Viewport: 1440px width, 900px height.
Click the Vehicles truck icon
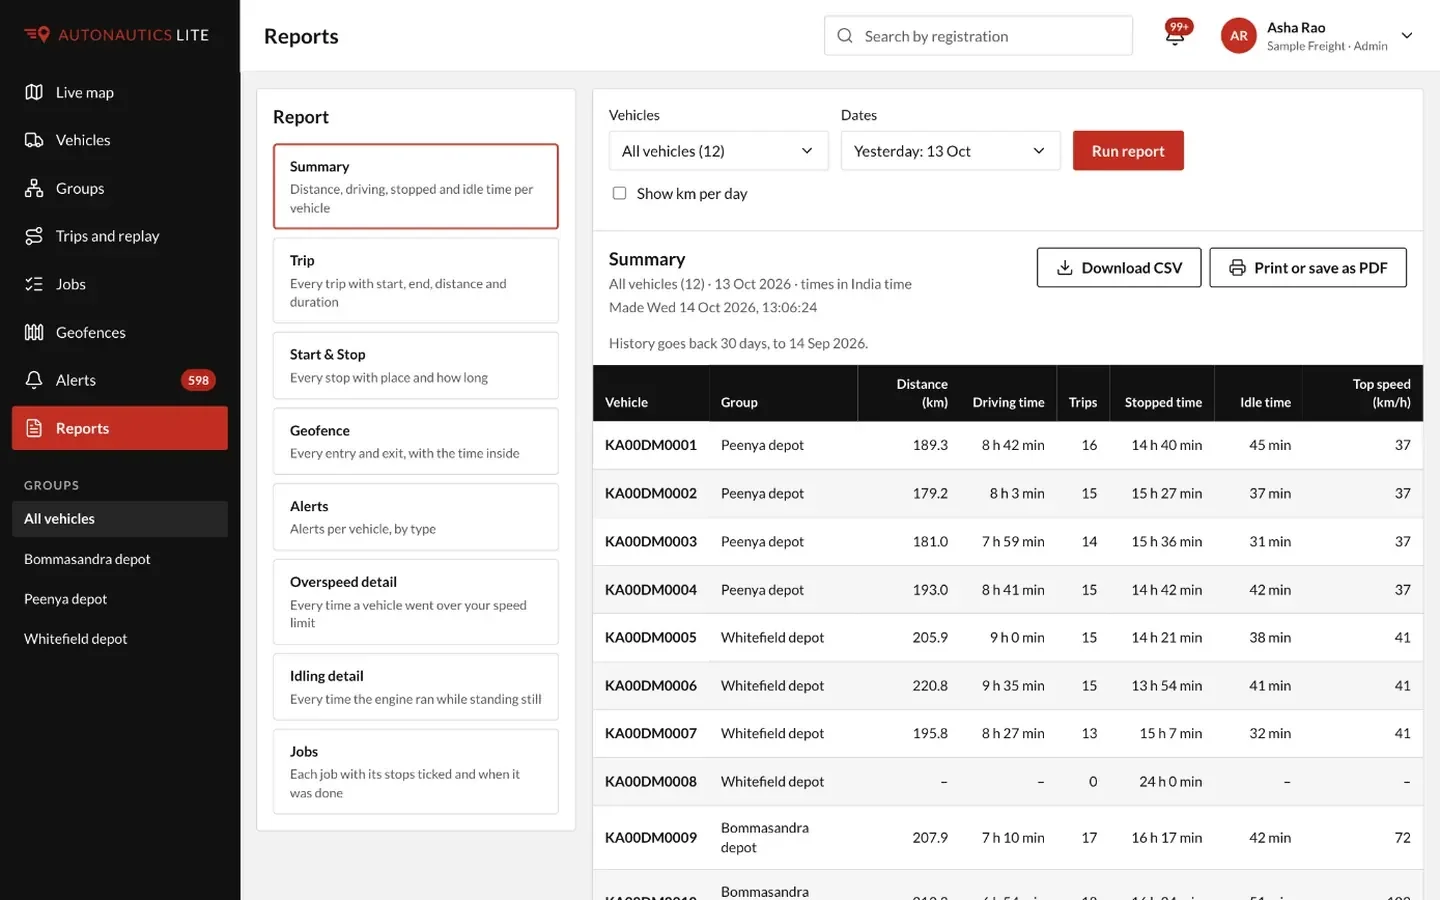(34, 140)
